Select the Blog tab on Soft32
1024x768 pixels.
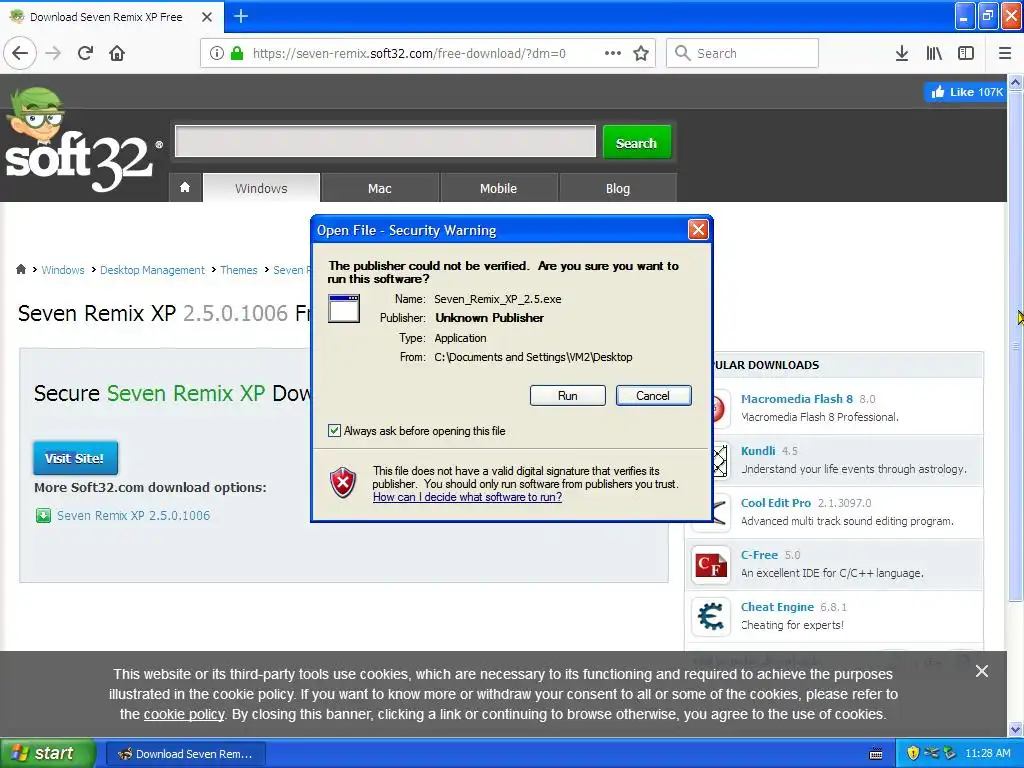(x=617, y=188)
